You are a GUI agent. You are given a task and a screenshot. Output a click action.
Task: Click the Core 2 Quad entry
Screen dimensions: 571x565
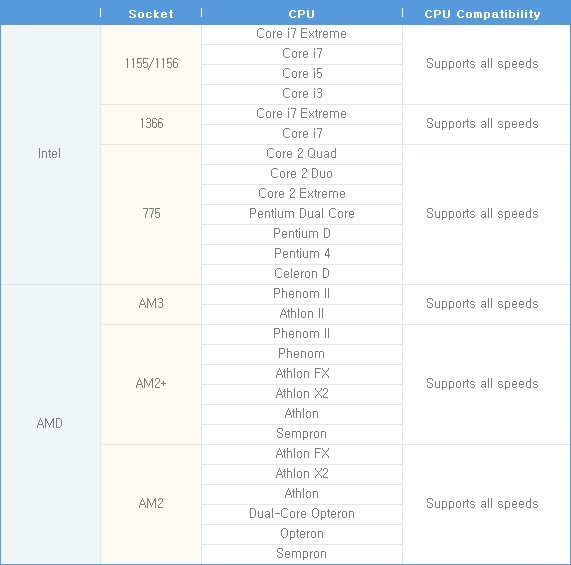pos(302,154)
